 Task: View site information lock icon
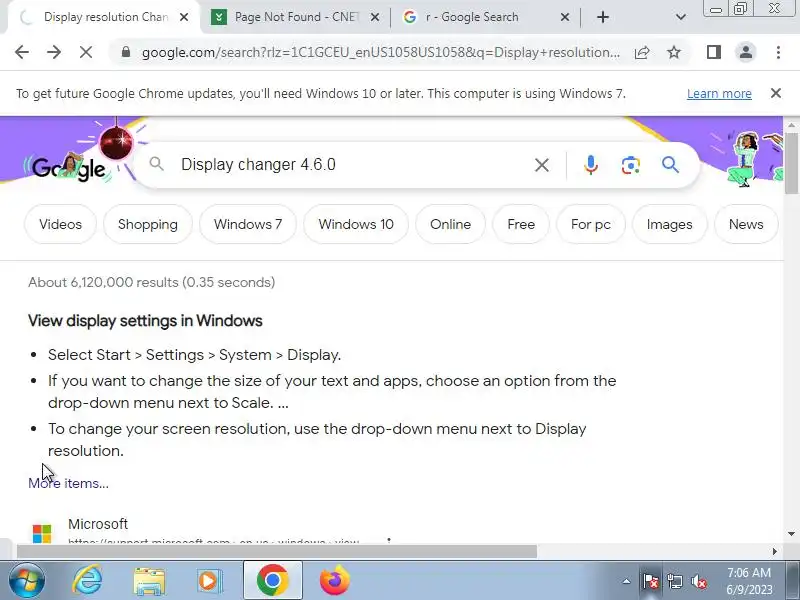(x=126, y=52)
